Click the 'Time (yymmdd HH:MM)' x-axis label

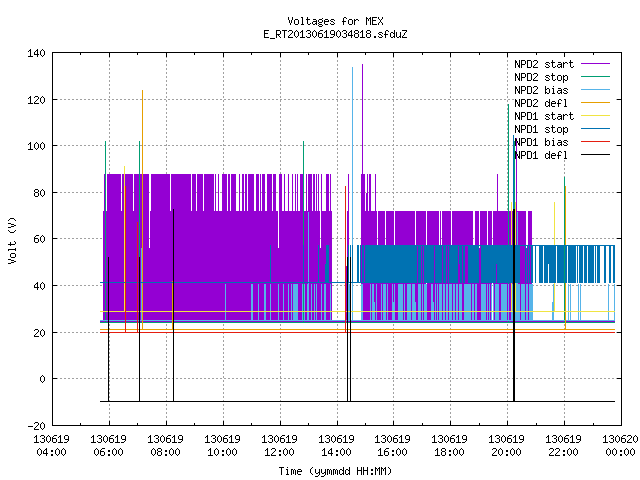[335, 471]
